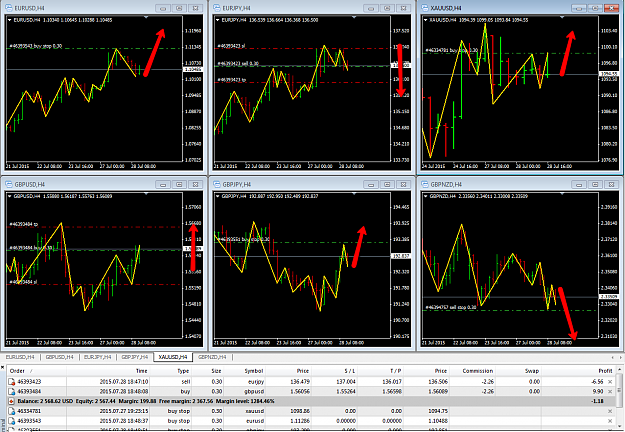Sort orders by the Order column header
Image resolution: width=625 pixels, height=432 pixels.
point(37,371)
